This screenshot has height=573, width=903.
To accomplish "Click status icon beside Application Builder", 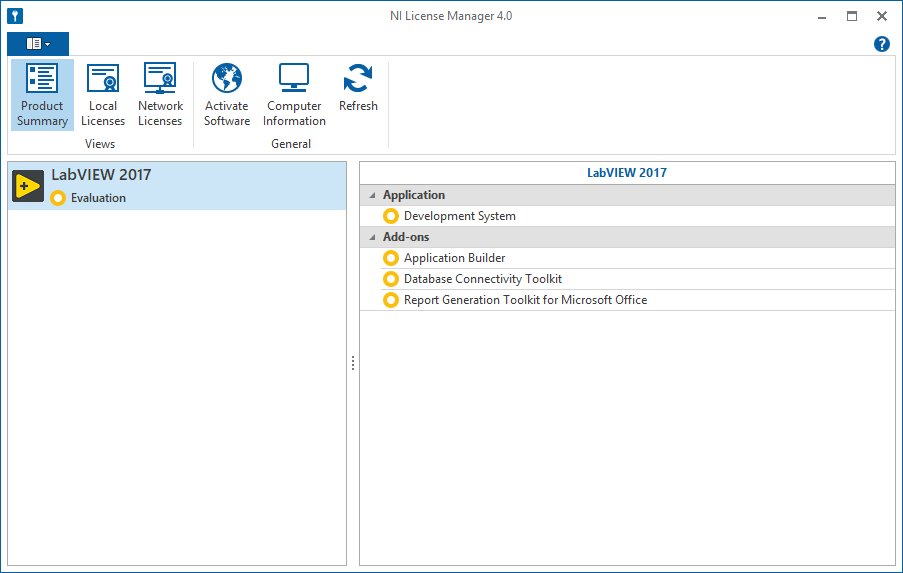I will [x=391, y=258].
